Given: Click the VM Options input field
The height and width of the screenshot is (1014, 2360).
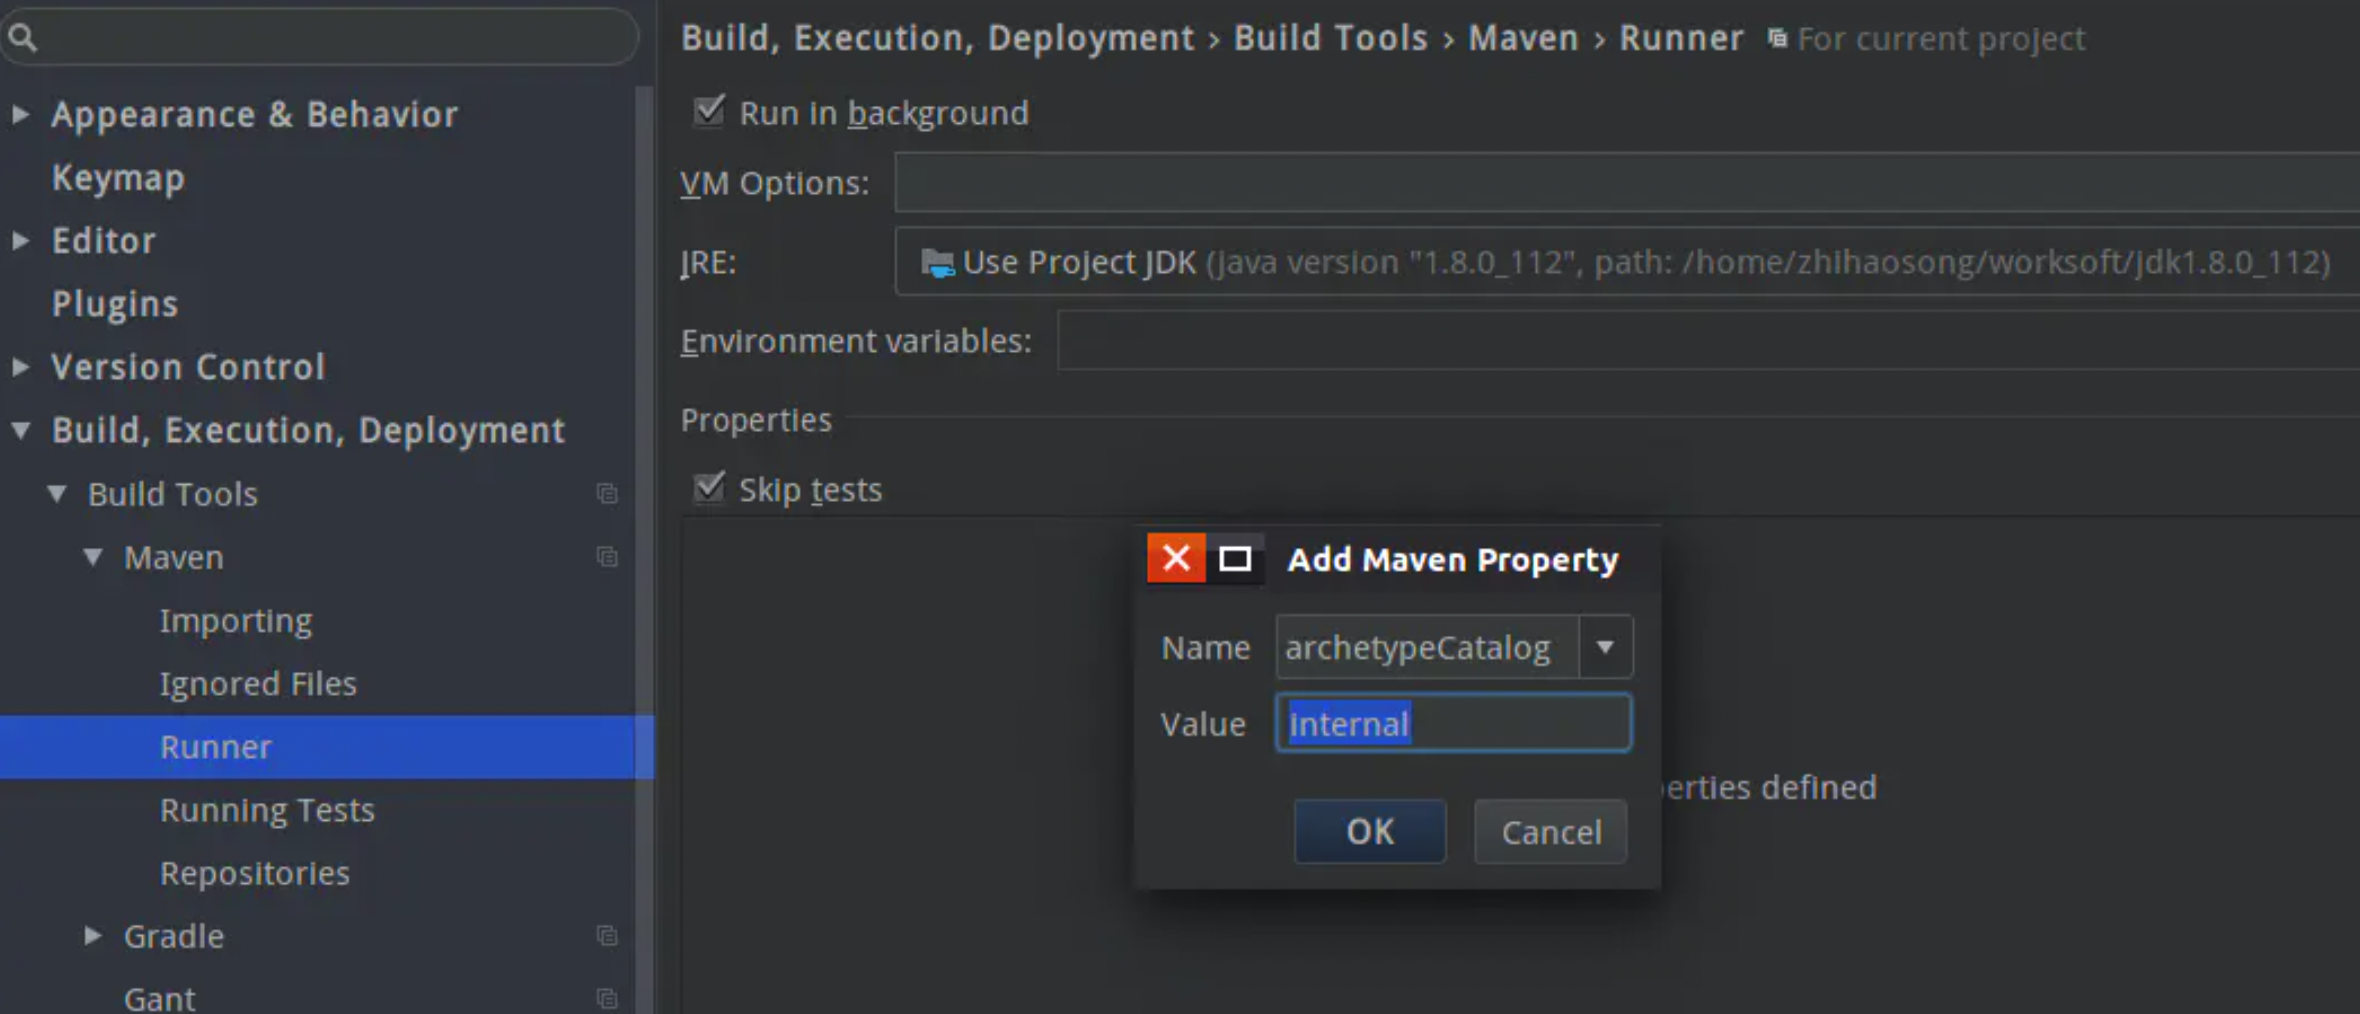Looking at the screenshot, I should point(1627,182).
